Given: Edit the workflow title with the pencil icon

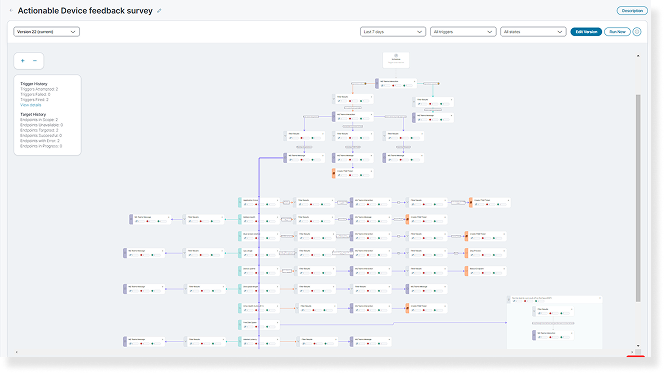Looking at the screenshot, I should [x=159, y=11].
